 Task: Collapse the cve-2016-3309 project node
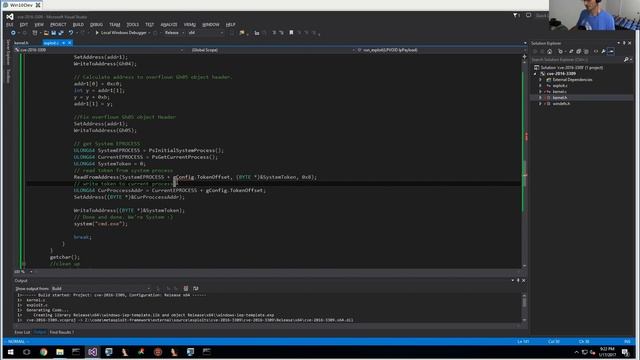pyautogui.click(x=536, y=74)
